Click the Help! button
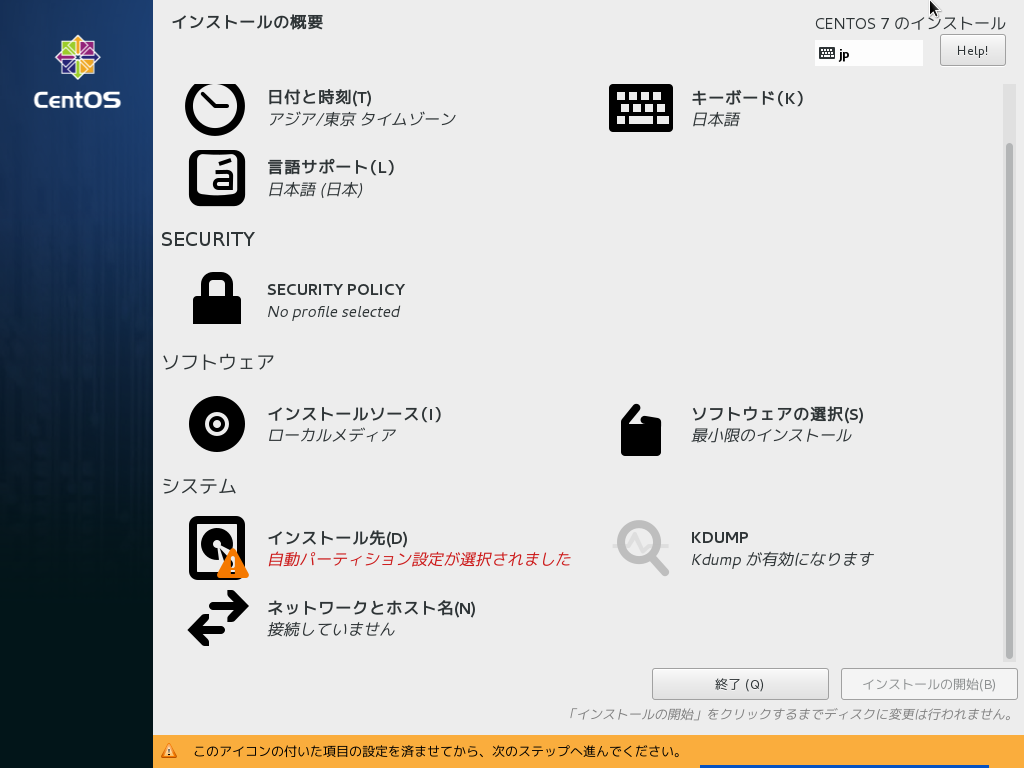 pos(972,50)
